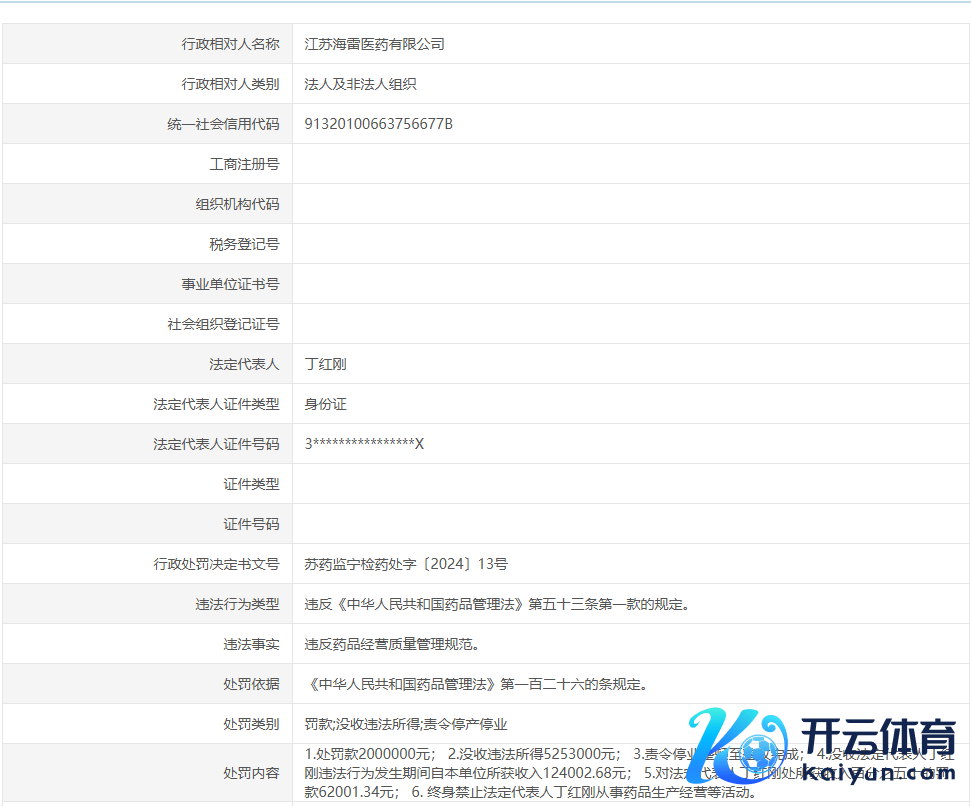The height and width of the screenshot is (806, 971).
Task: Click the Kaiyun watermark logo icon
Action: [x=737, y=751]
